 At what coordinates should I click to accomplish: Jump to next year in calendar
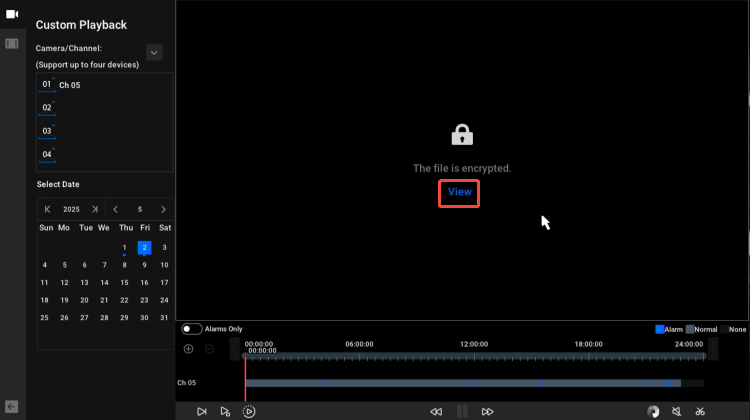click(95, 209)
